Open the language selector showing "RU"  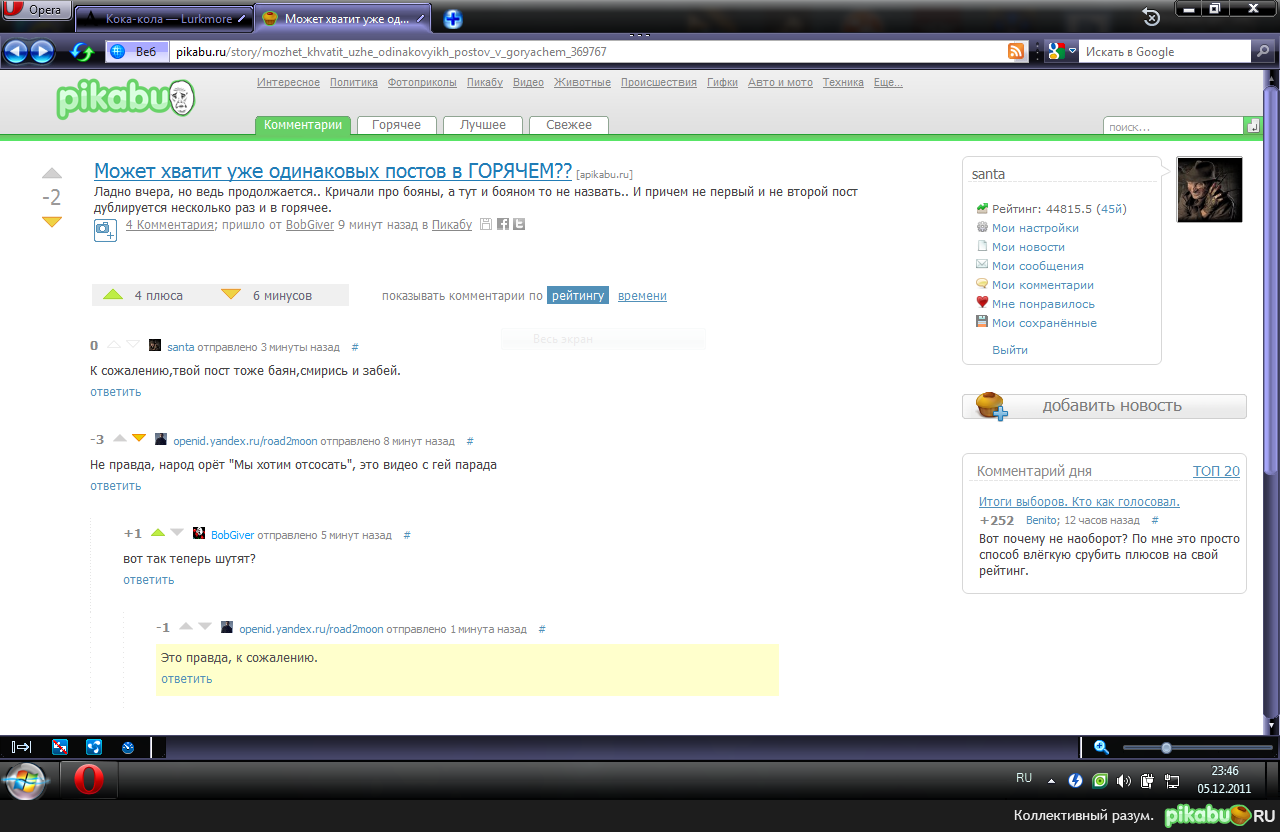coord(1023,778)
